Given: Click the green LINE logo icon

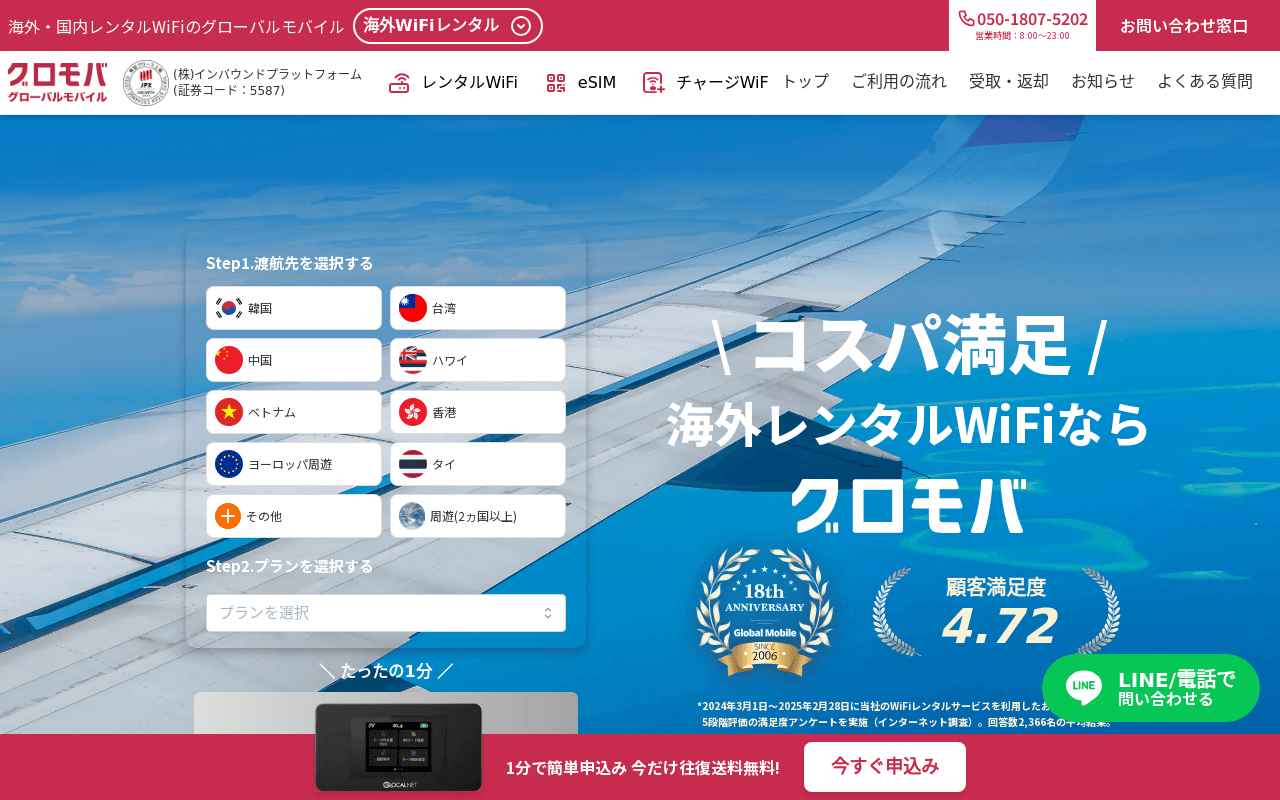Looking at the screenshot, I should (x=1084, y=688).
